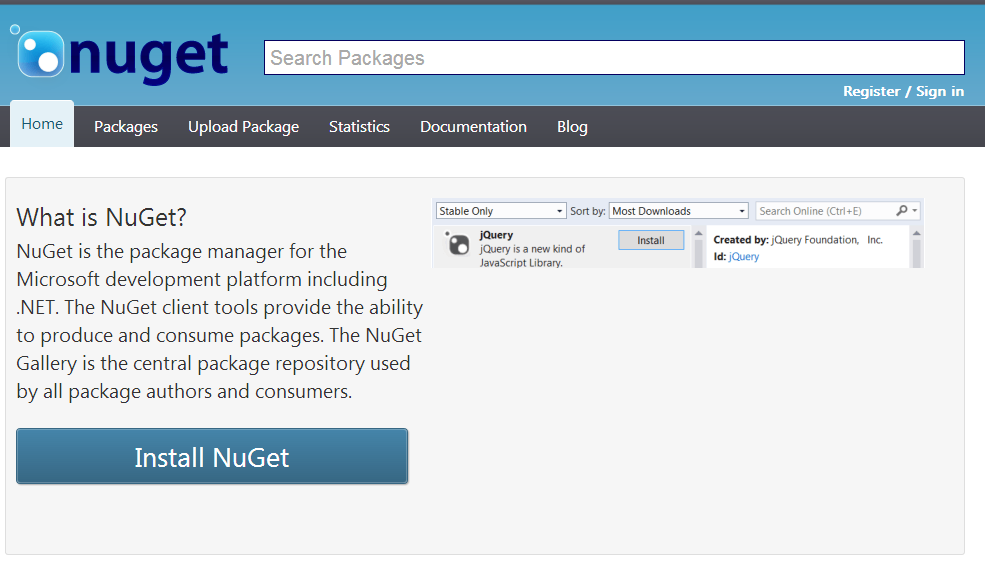Open the Register / Sign in link

click(x=903, y=91)
